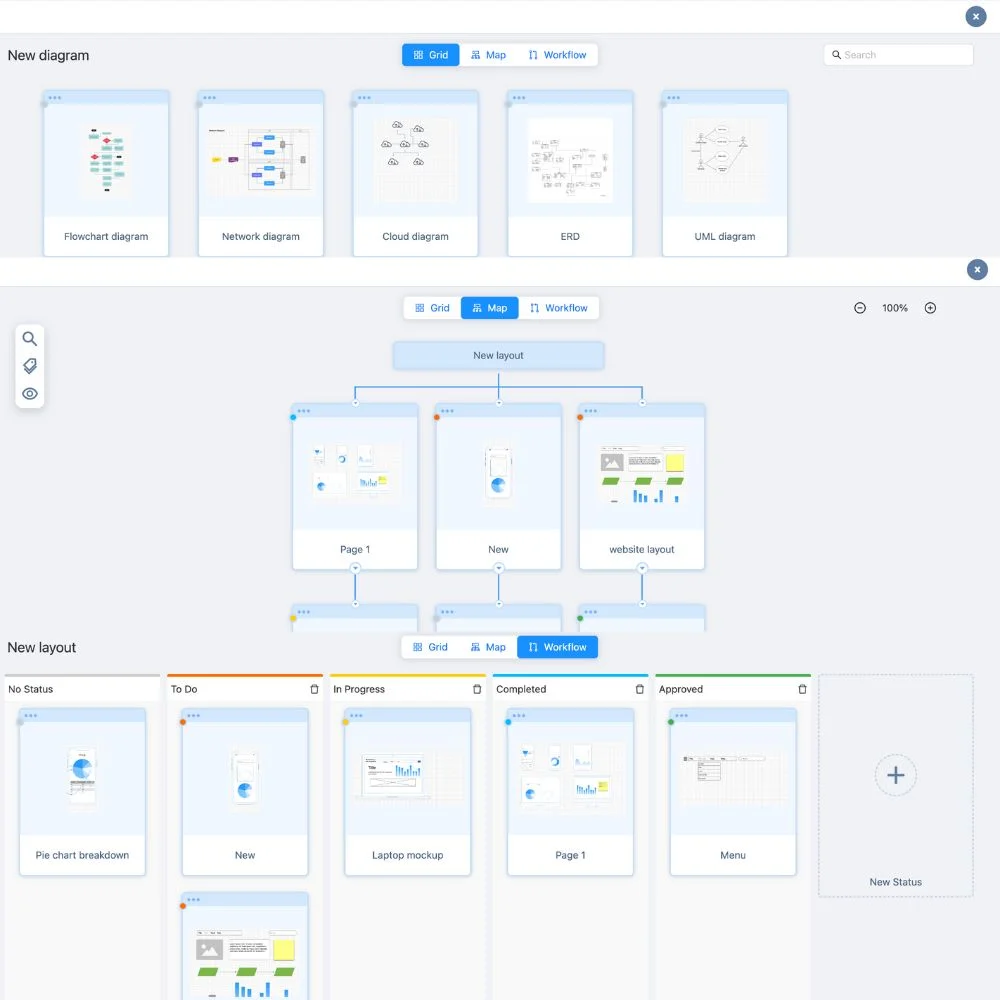Viewport: 1000px width, 1000px height.
Task: Open options dots on map's website layout card
Action: (x=591, y=411)
